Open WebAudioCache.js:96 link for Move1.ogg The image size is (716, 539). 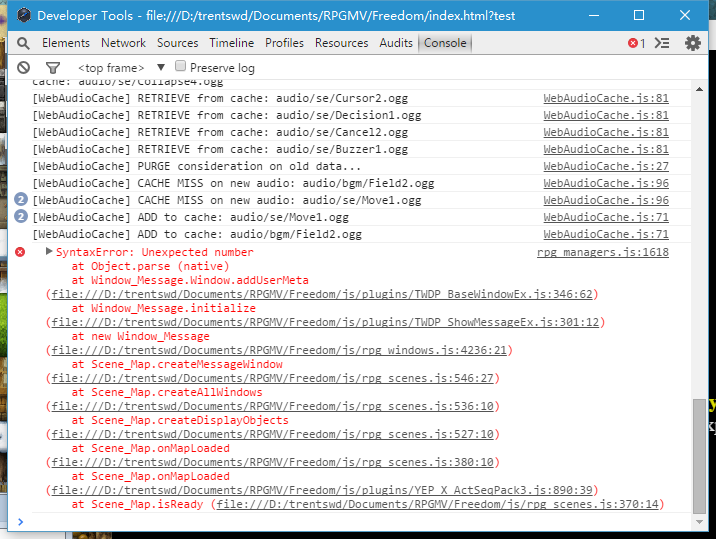click(x=606, y=200)
